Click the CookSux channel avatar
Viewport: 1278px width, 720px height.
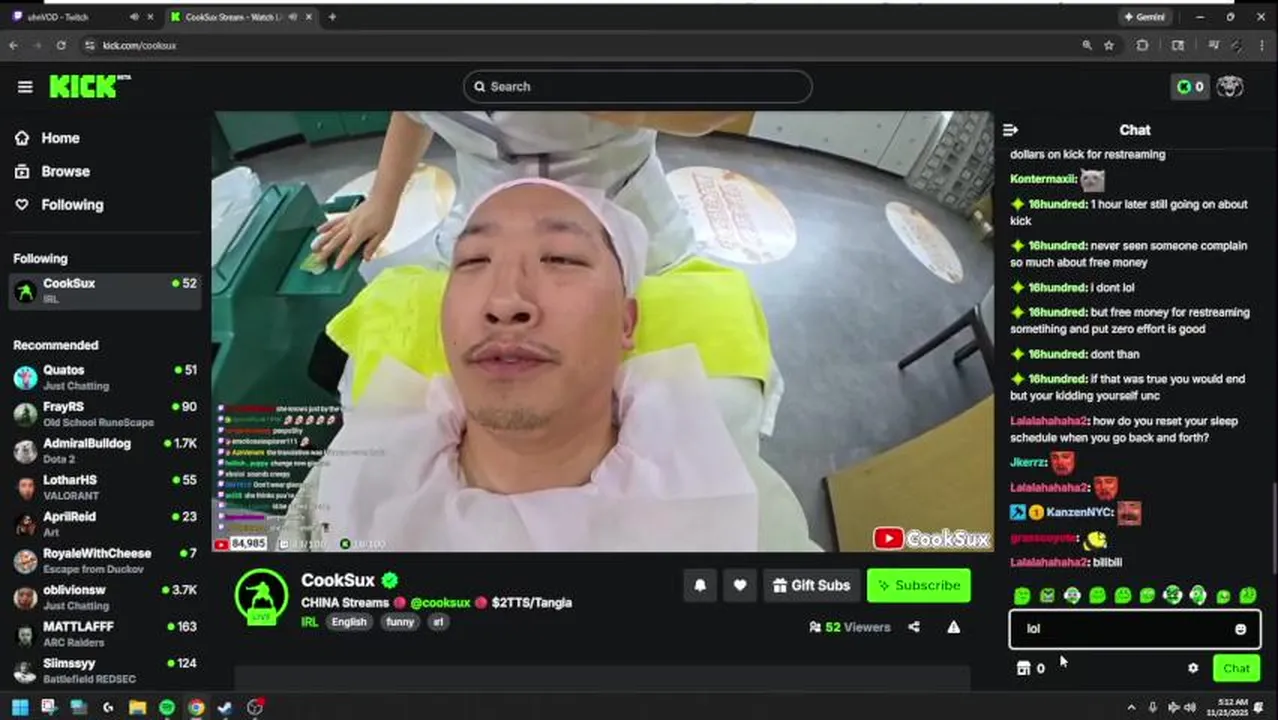[x=261, y=597]
